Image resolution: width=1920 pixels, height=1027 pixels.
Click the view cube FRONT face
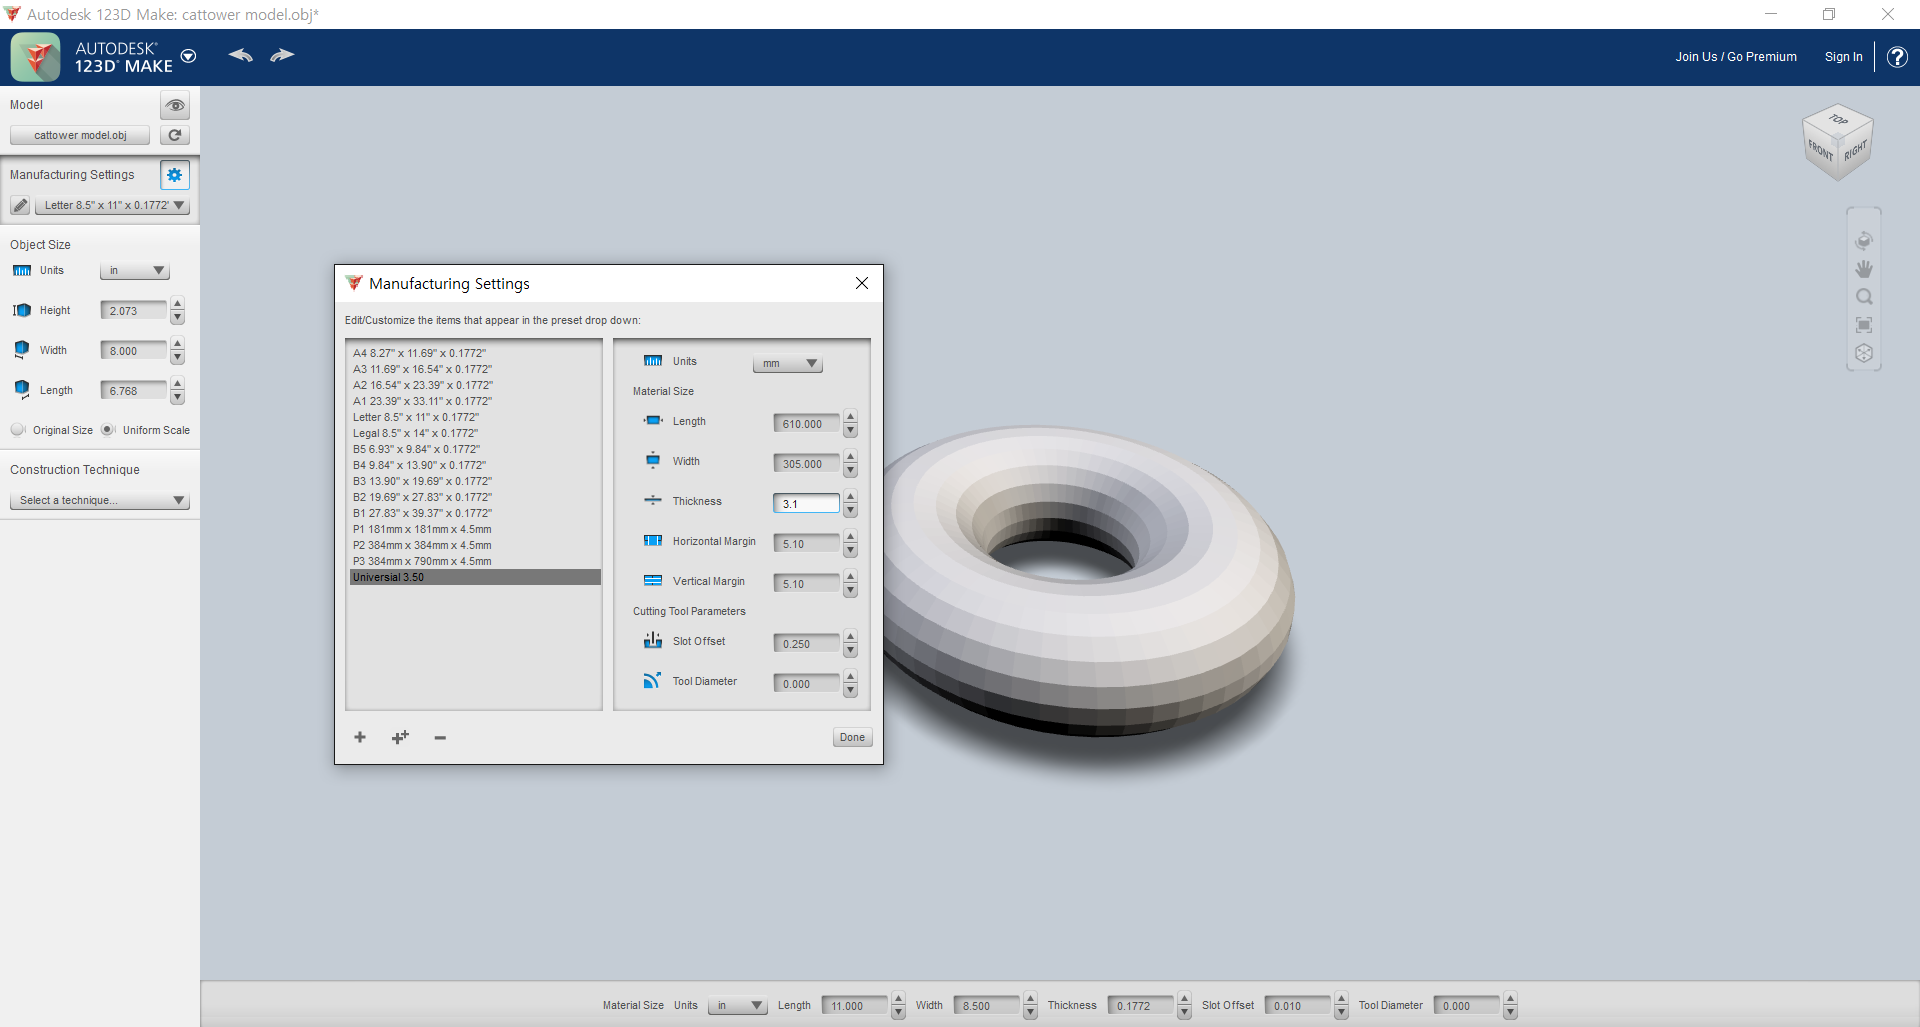[x=1820, y=151]
